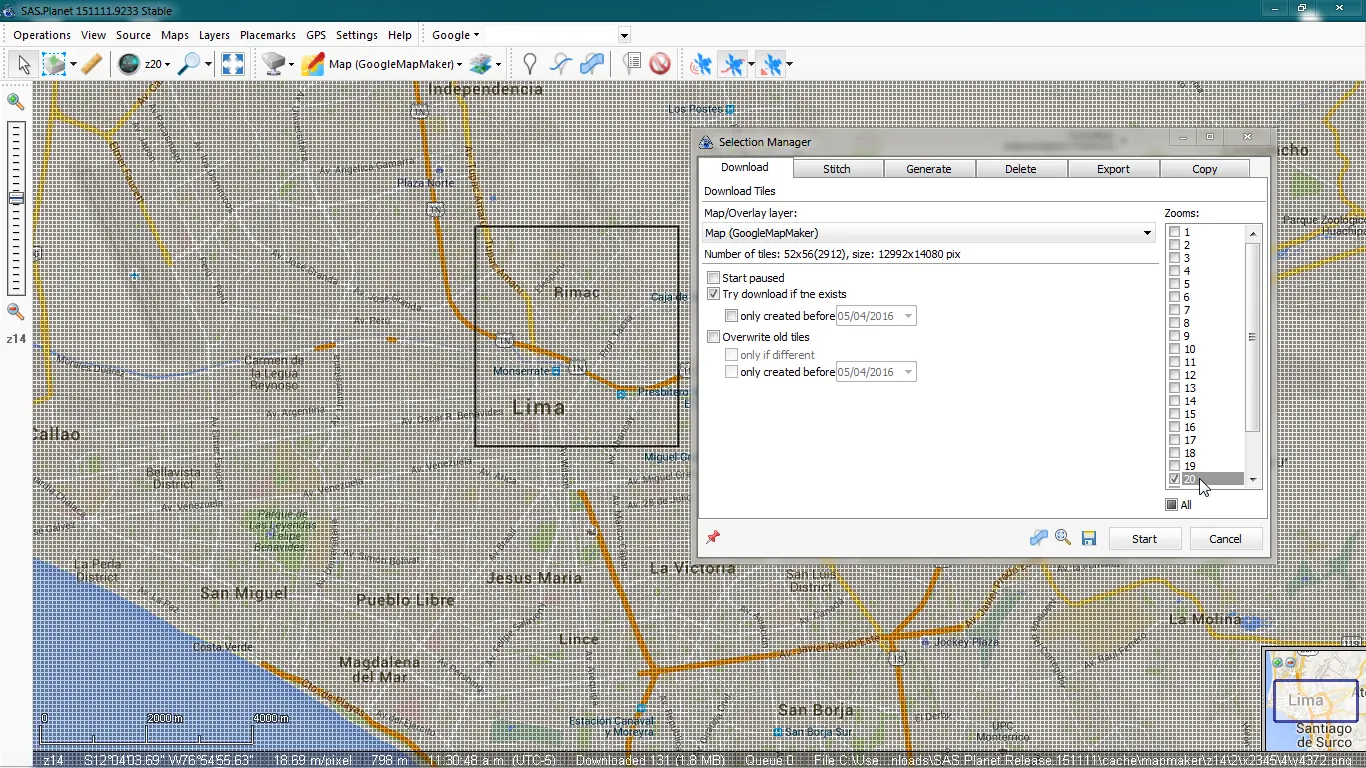This screenshot has width=1366, height=768.
Task: Enable the Start paused checkbox
Action: [x=714, y=278]
